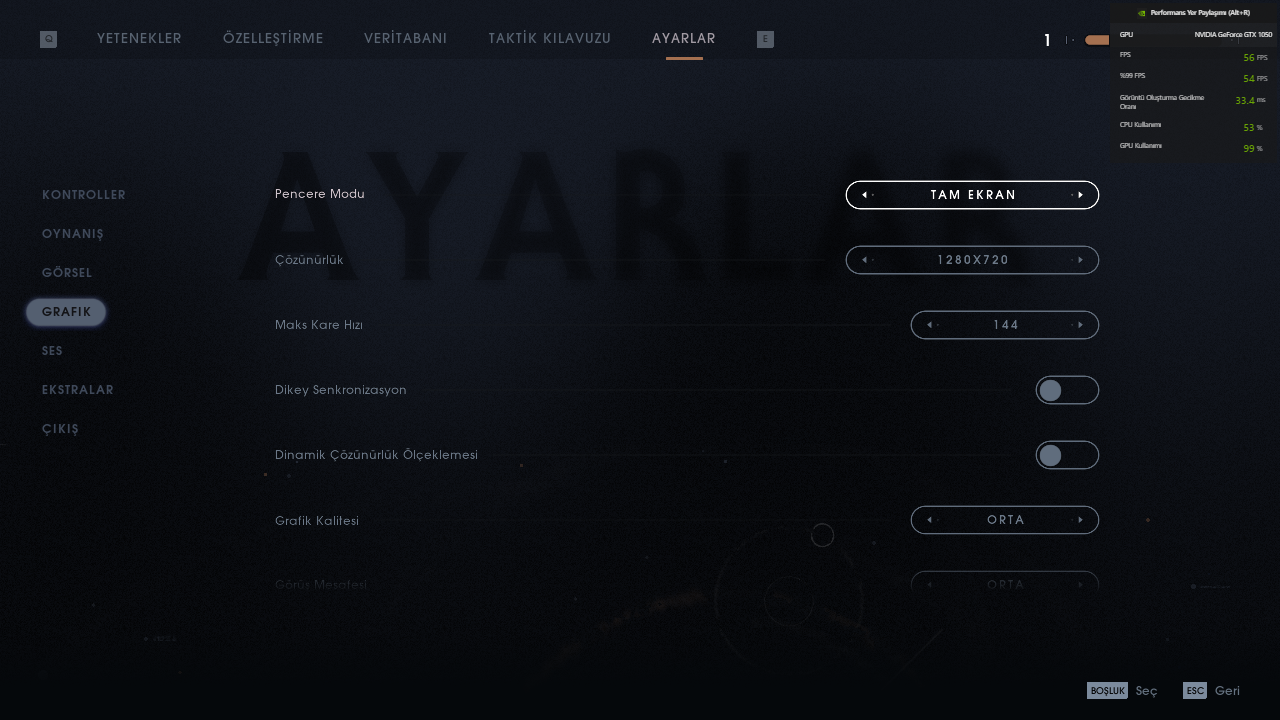1280x720 pixels.
Task: Click right arrow on Pencere Modu selector
Action: point(1080,195)
